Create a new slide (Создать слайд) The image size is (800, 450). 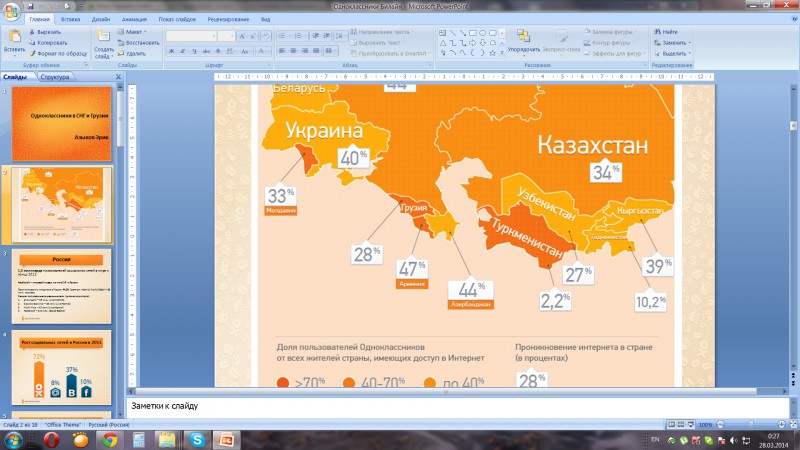[104, 44]
